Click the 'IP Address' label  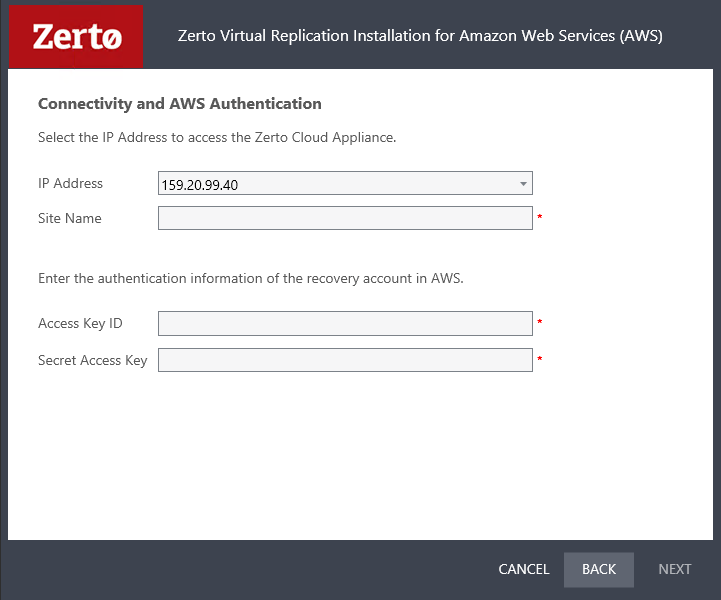click(70, 183)
